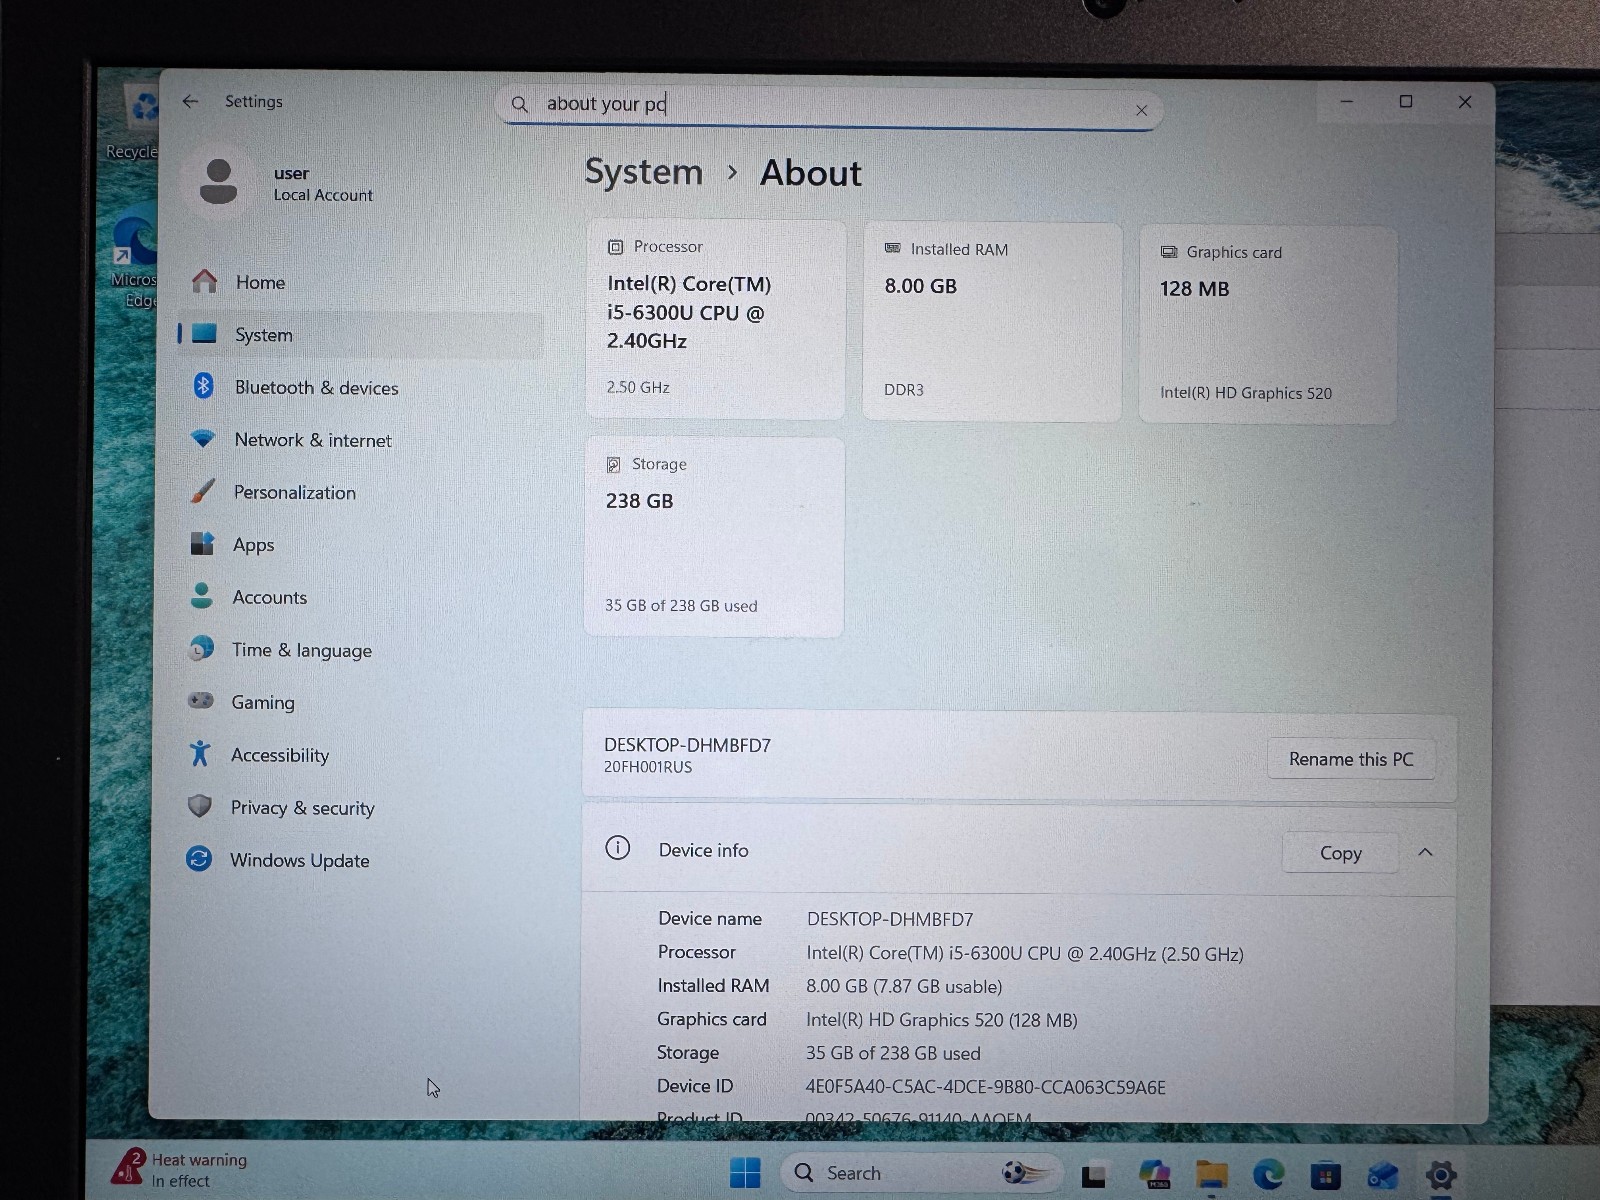This screenshot has height=1200, width=1600.
Task: Click the Time & language clock icon
Action: pyautogui.click(x=201, y=649)
